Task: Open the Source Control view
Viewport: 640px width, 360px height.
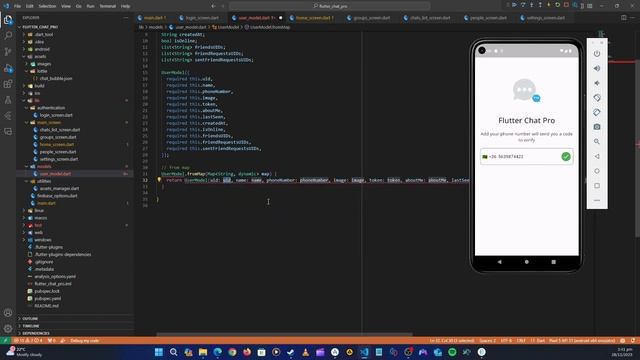Action: pyautogui.click(x=8, y=52)
